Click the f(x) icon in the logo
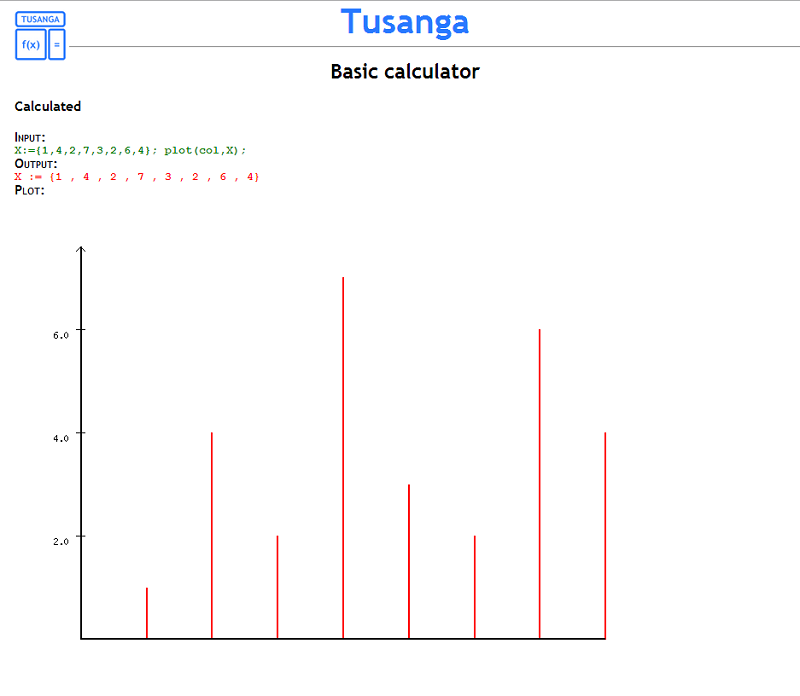 coord(31,44)
